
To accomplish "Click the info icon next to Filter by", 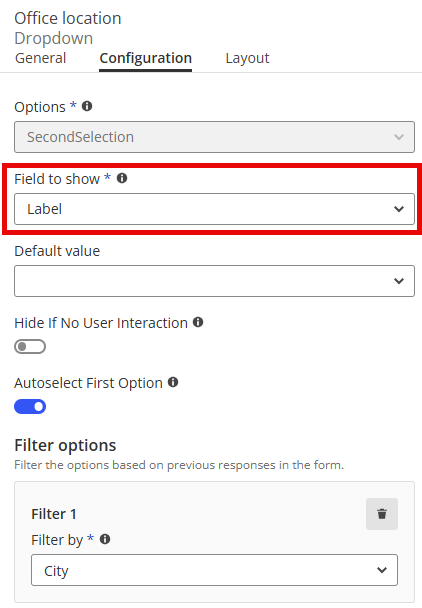I will click(x=105, y=539).
